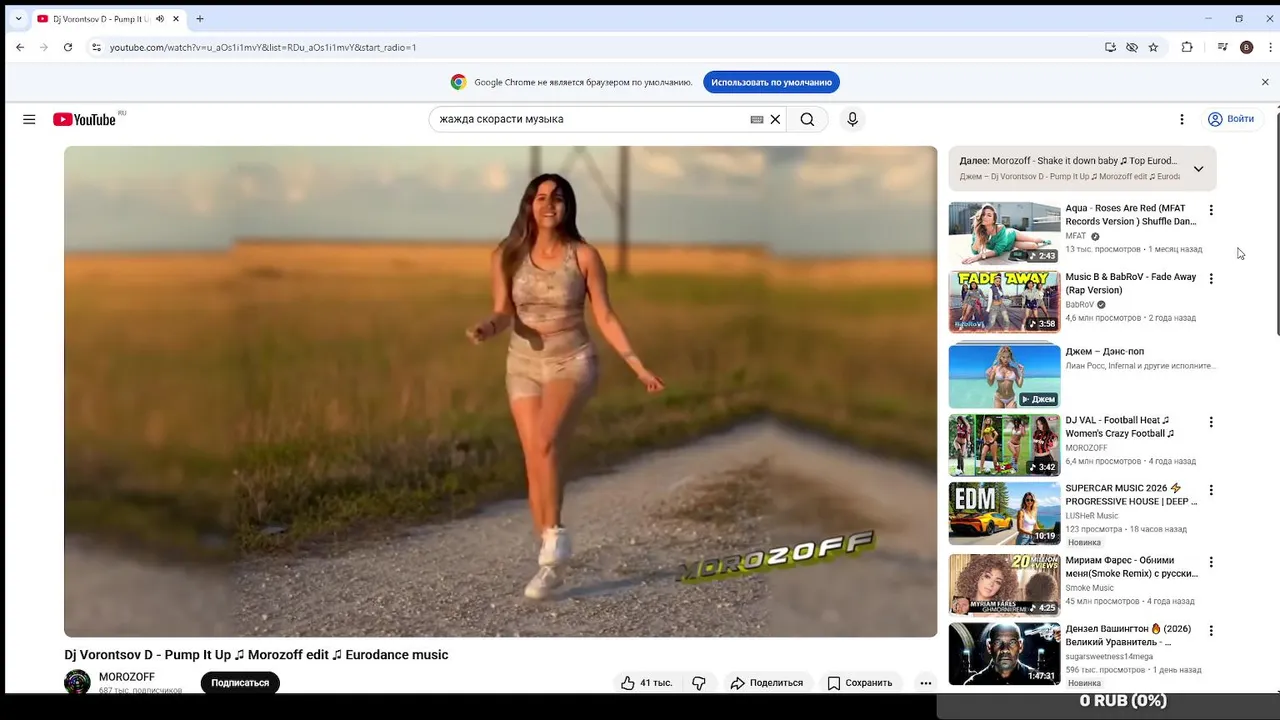Play Aqua Roses Are Red thumbnail

[1004, 233]
